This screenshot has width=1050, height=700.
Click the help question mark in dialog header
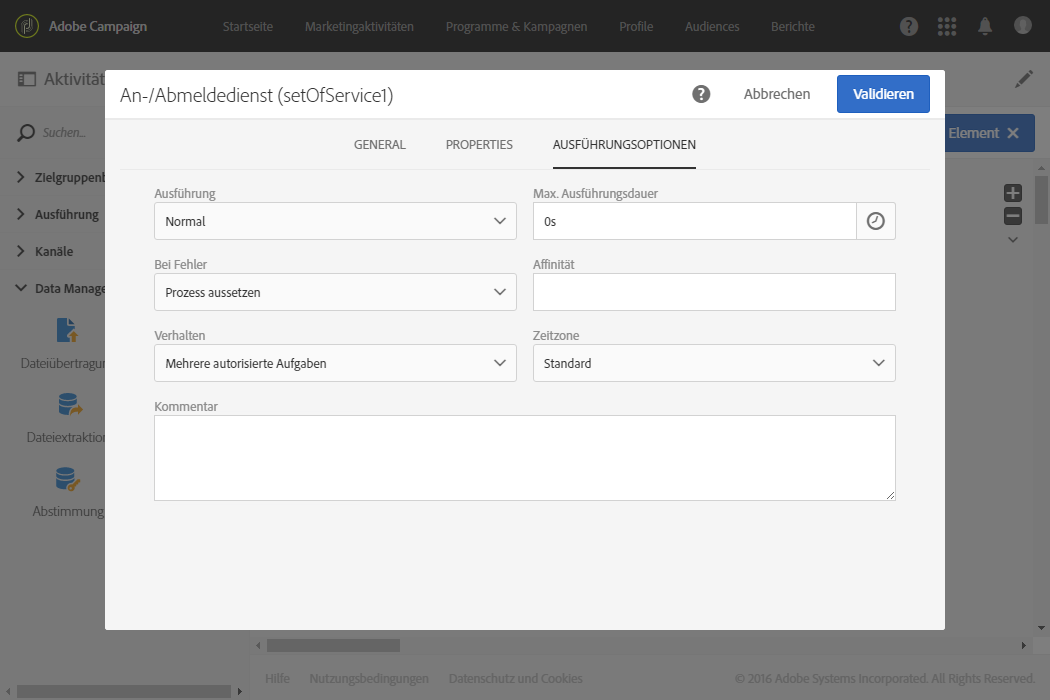(701, 94)
